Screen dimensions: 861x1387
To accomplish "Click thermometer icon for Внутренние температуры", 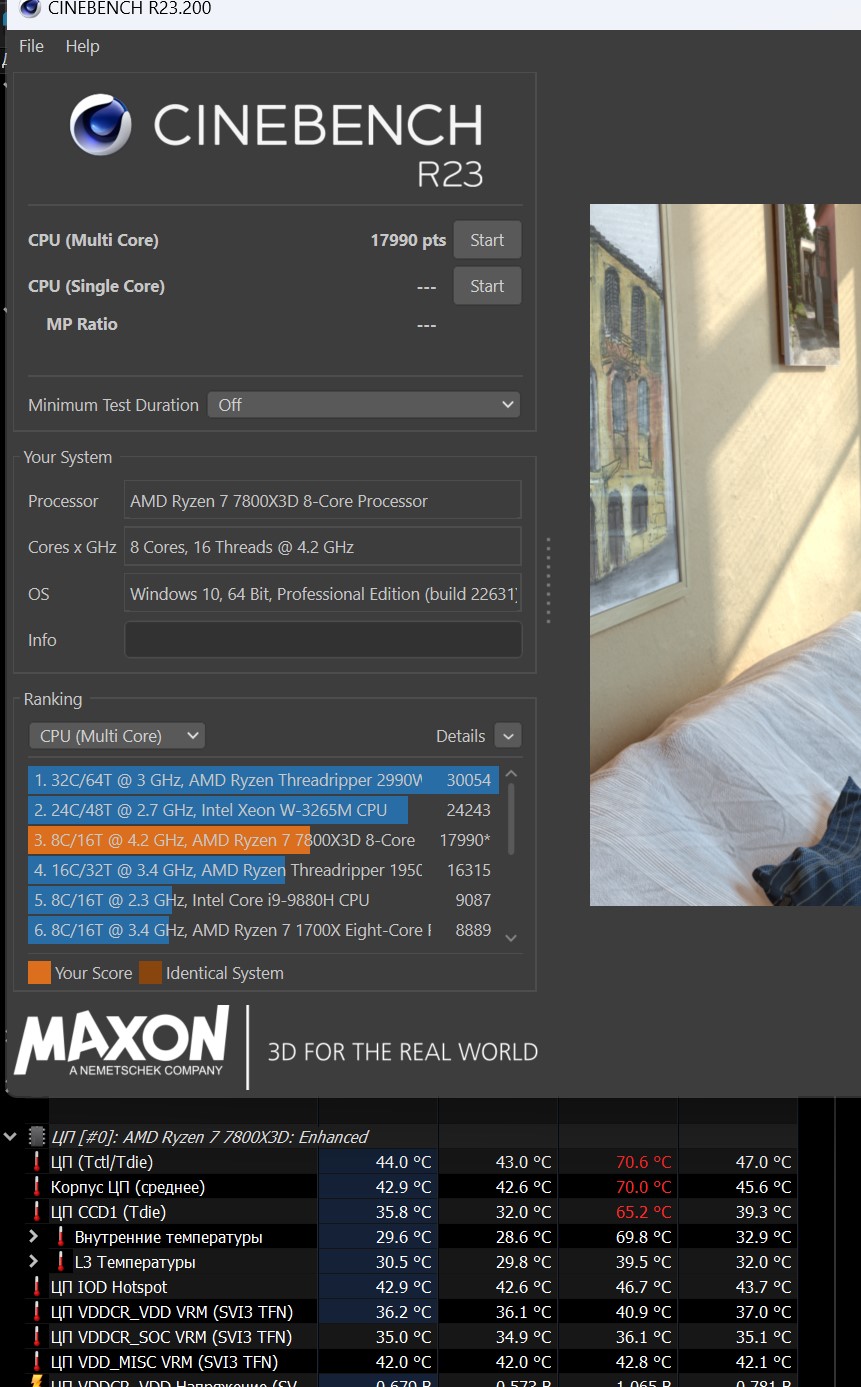I will click(61, 1237).
